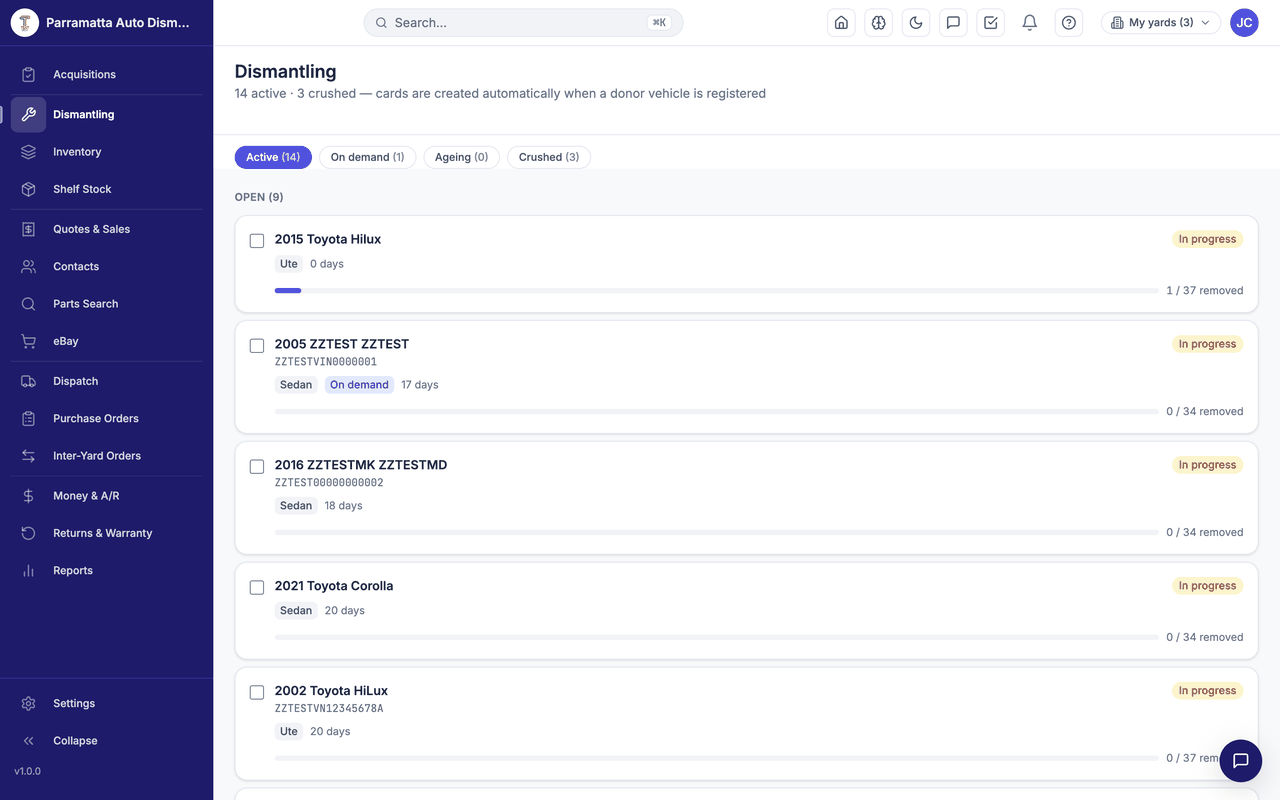Check the 2016 ZZTESTMK ZZTESTMD checkbox
This screenshot has width=1280, height=800.
(x=257, y=467)
